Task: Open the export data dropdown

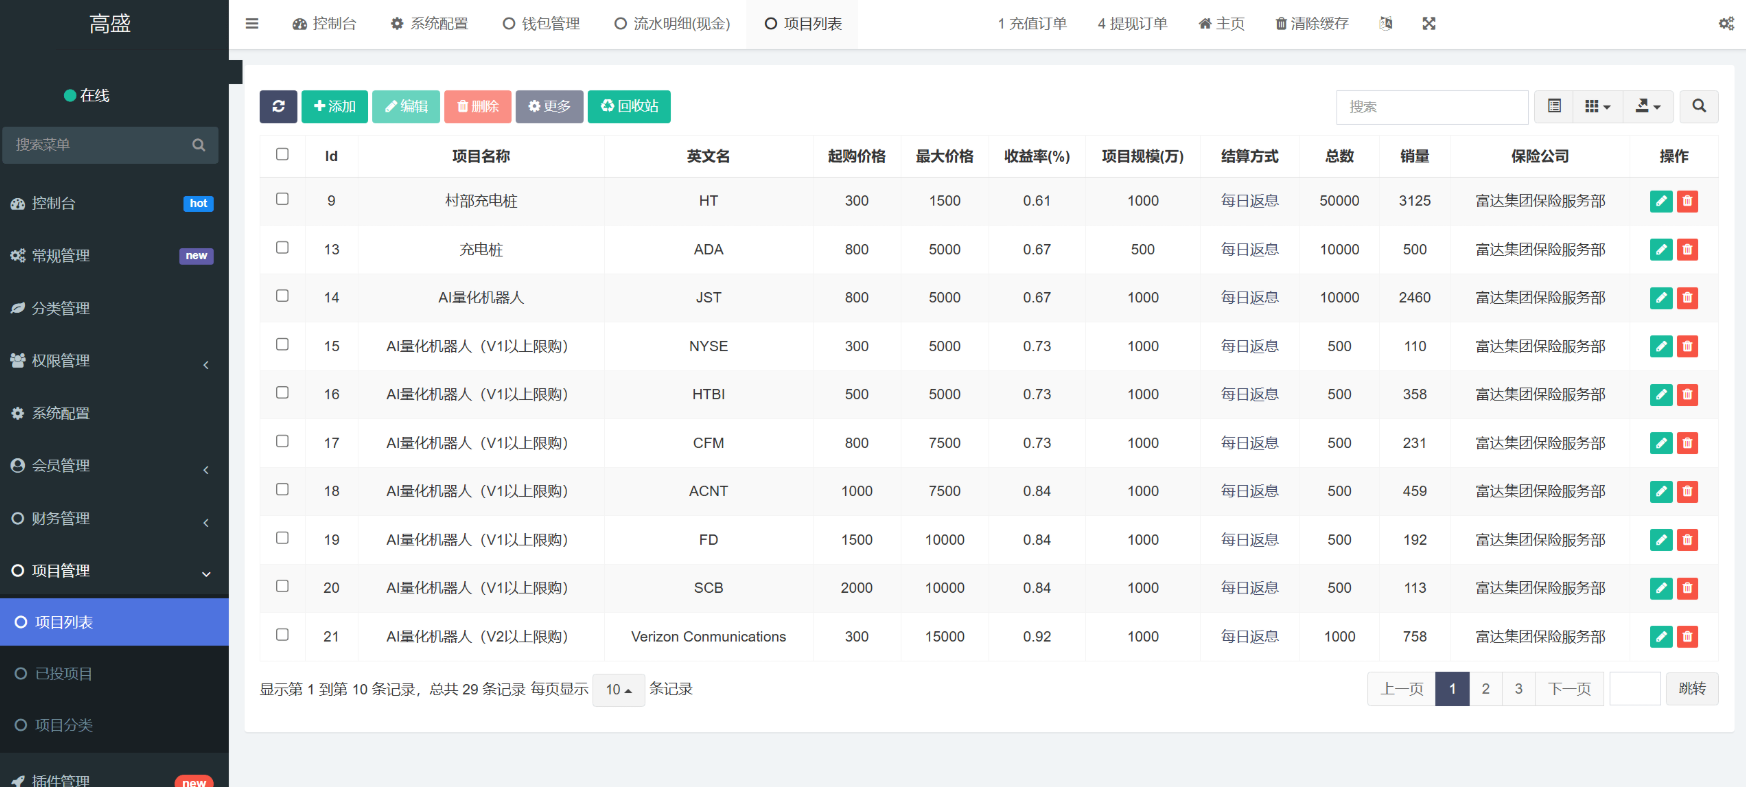Action: 1647,106
